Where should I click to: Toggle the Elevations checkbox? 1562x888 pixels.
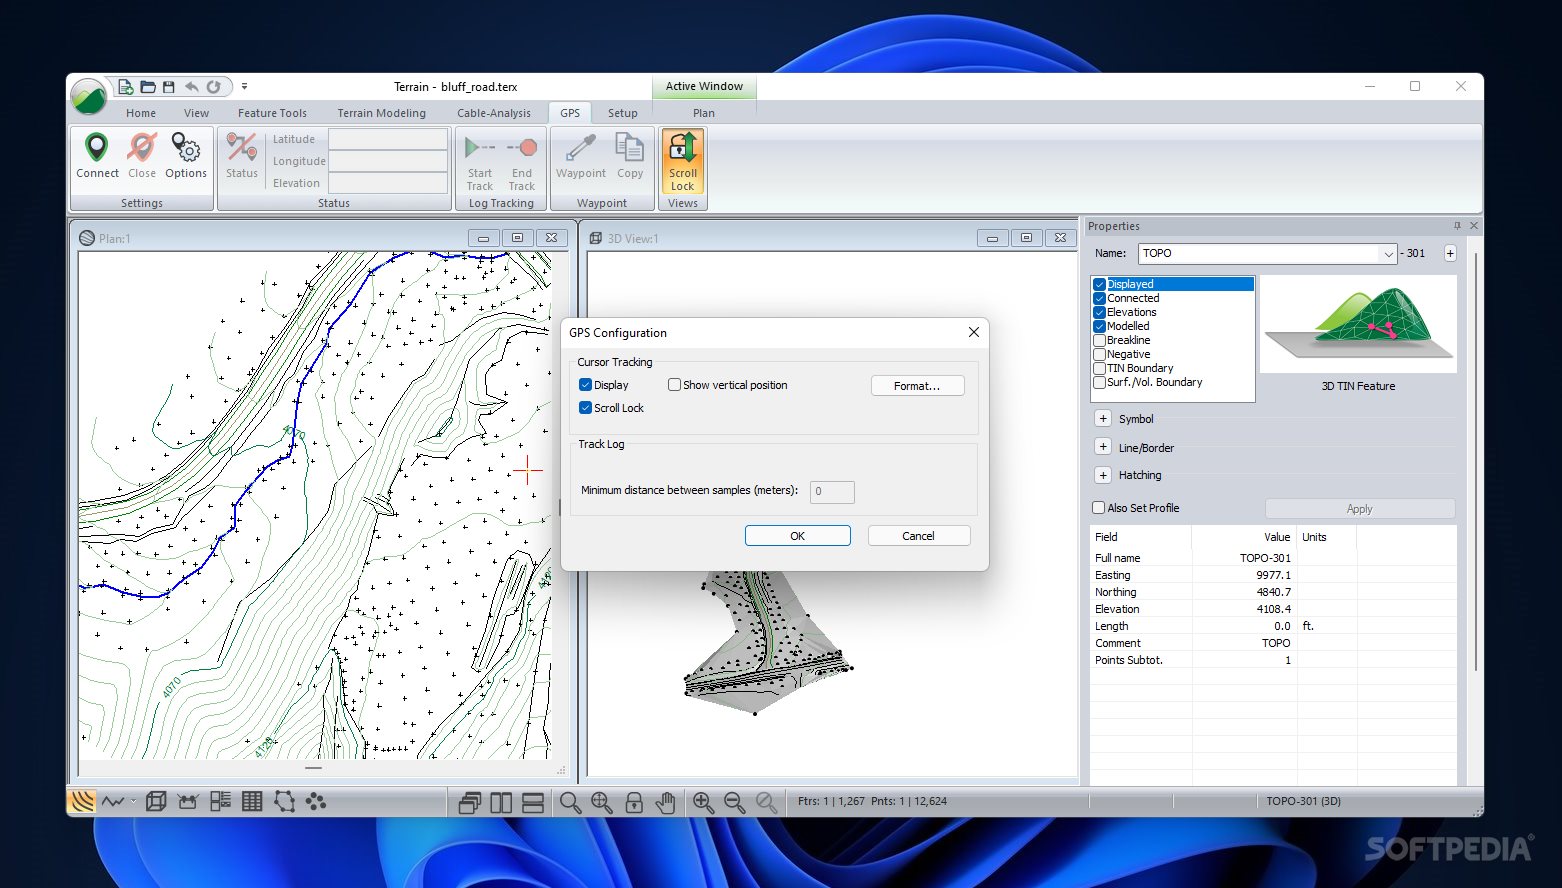click(x=1099, y=312)
